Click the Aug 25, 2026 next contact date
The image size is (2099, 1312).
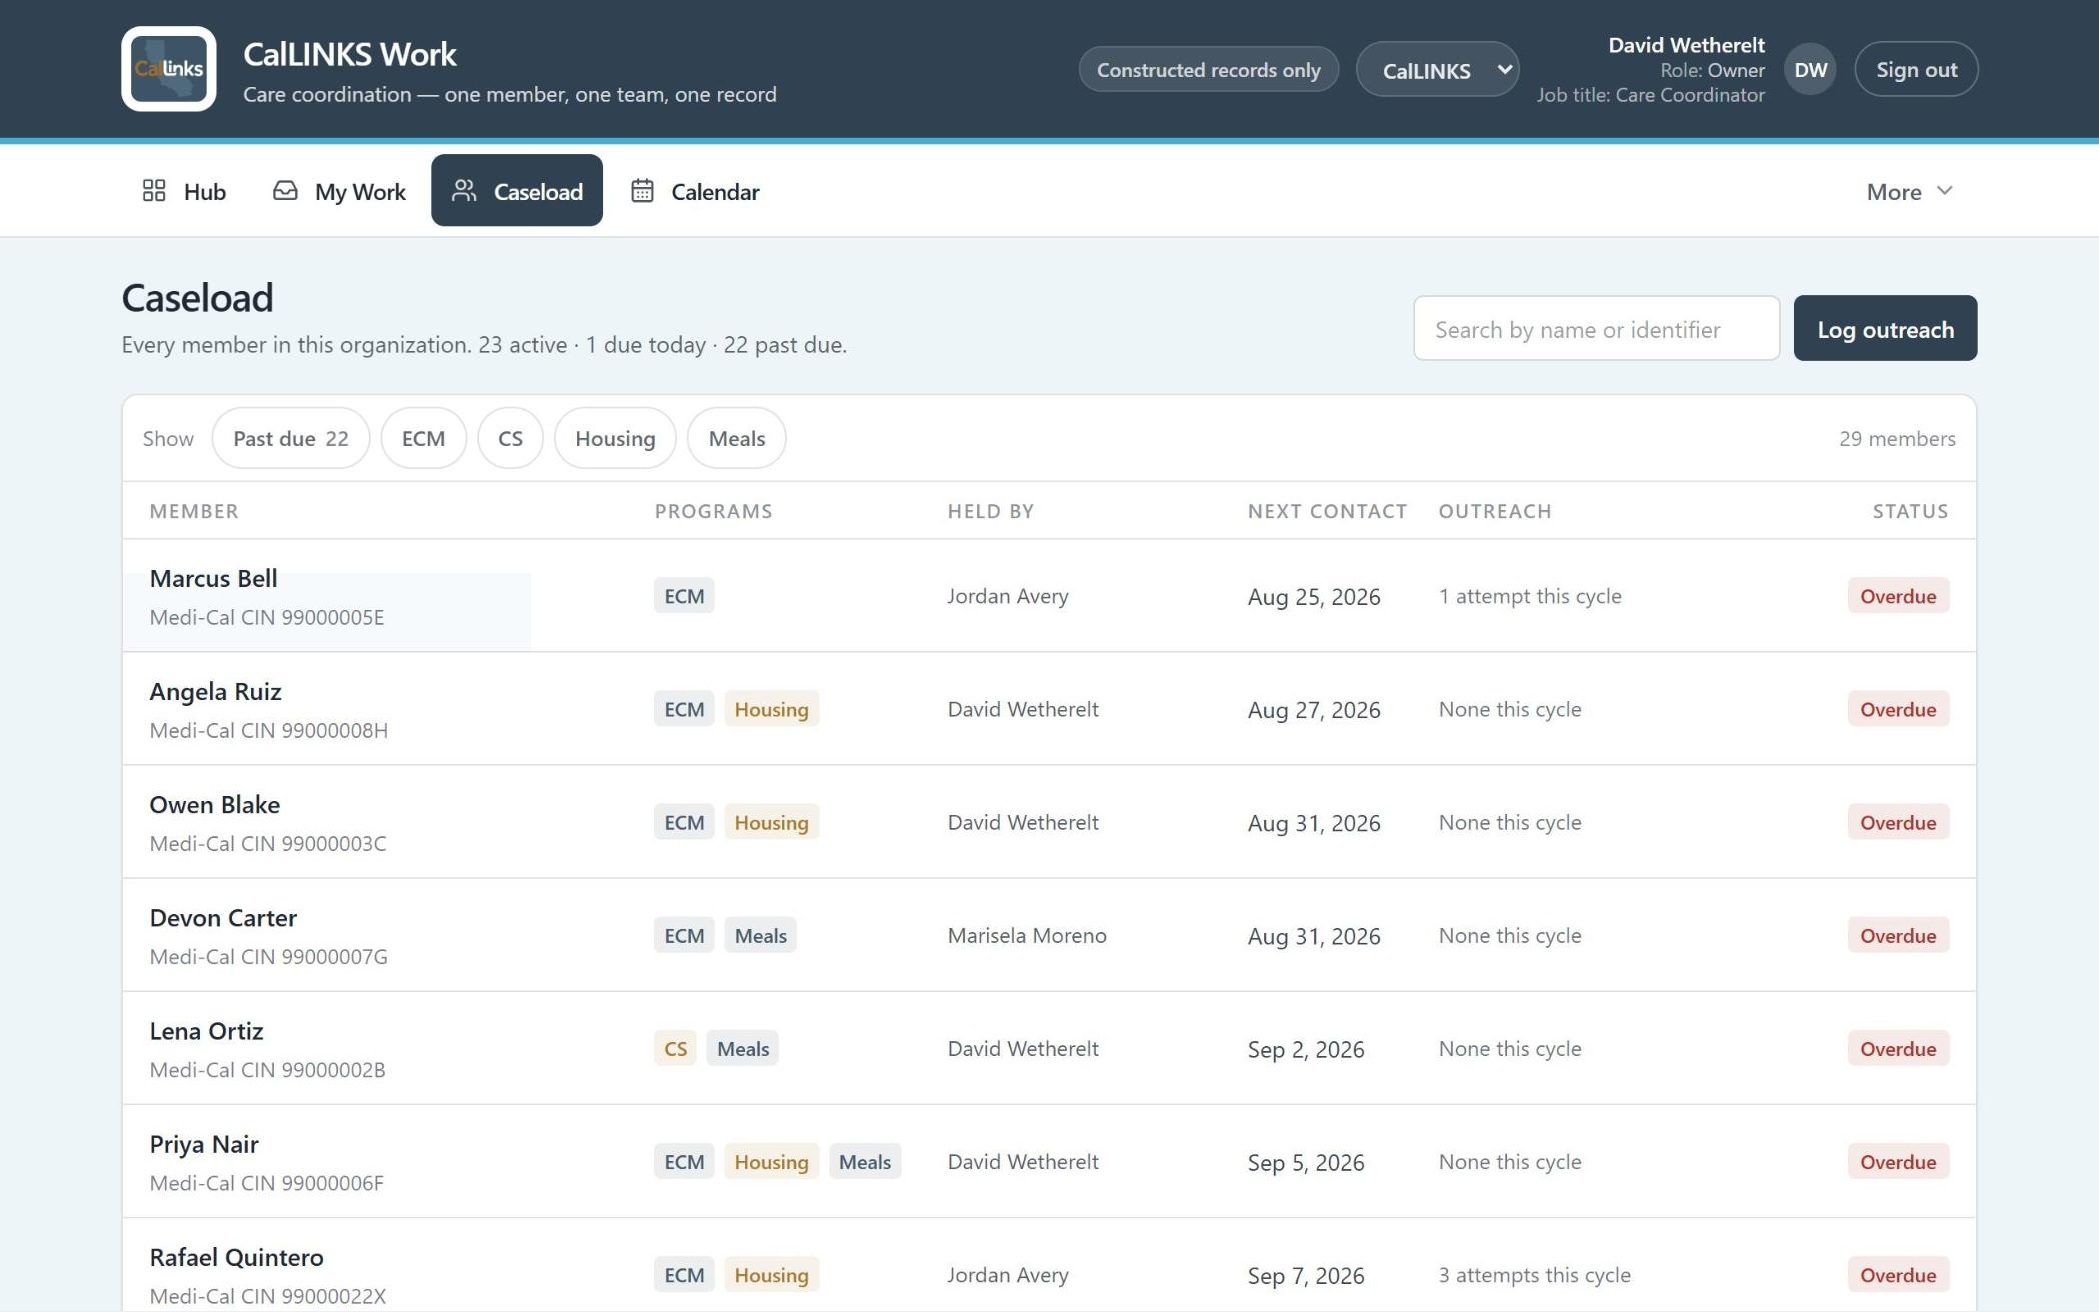(x=1314, y=596)
